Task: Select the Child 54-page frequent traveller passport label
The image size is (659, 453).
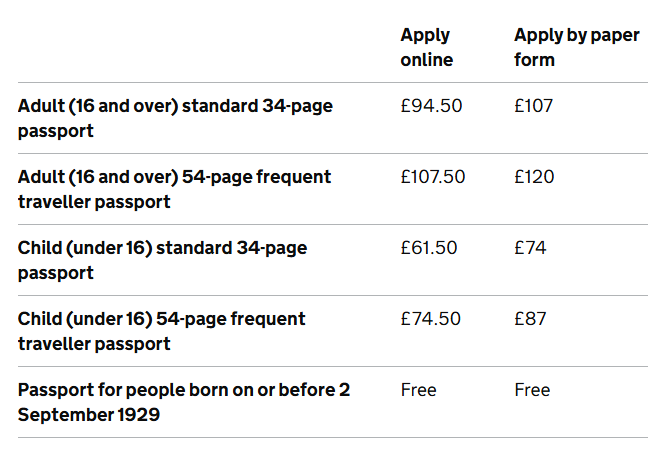Action: (x=161, y=331)
